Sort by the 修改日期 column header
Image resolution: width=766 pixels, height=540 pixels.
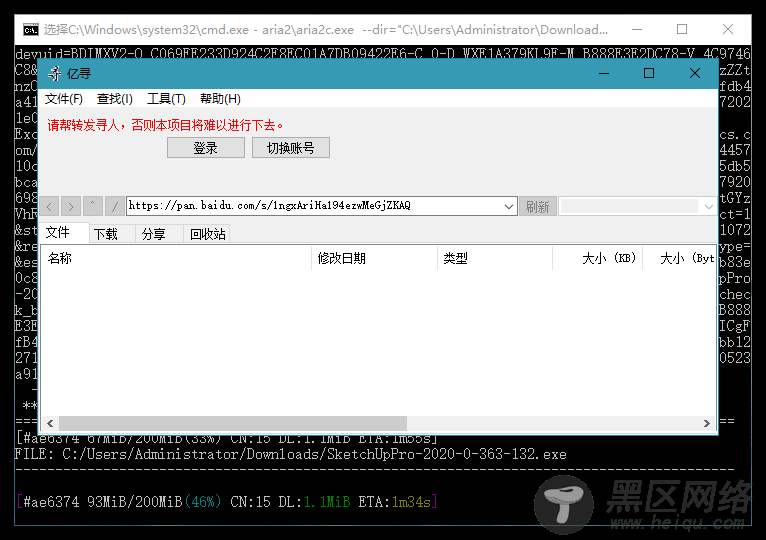pyautogui.click(x=374, y=258)
